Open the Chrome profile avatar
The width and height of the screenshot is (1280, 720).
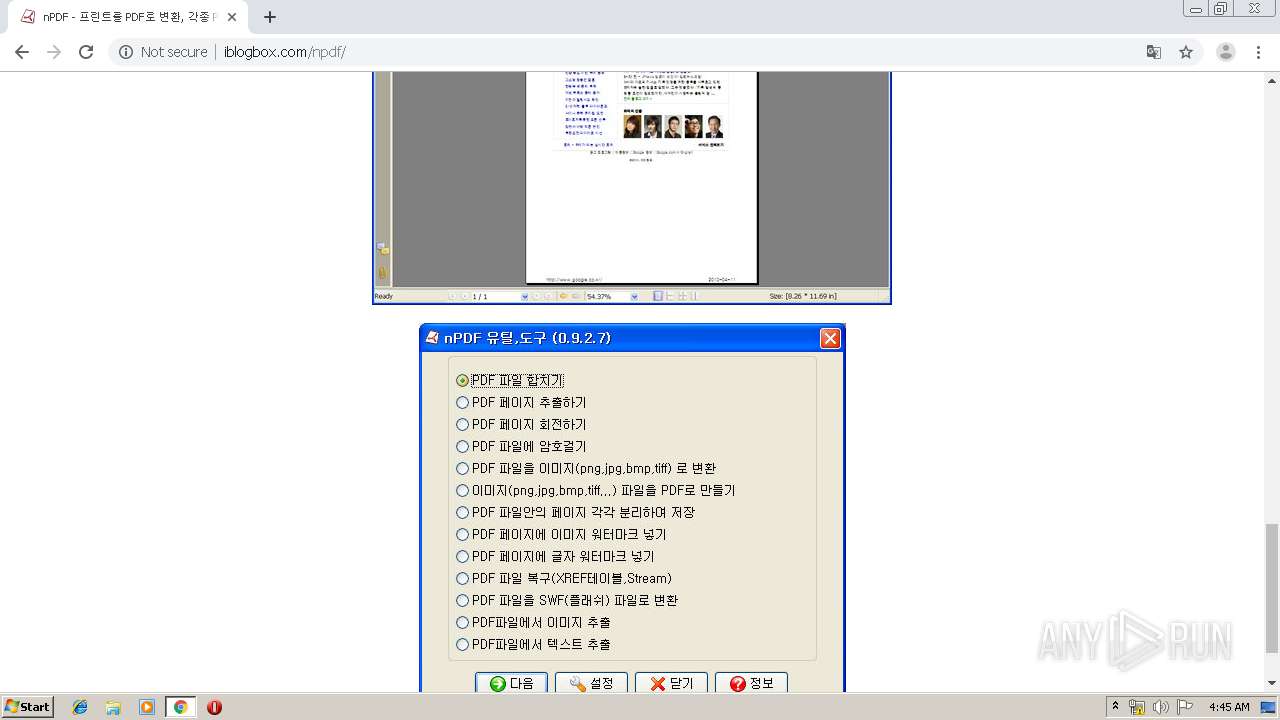click(1226, 52)
